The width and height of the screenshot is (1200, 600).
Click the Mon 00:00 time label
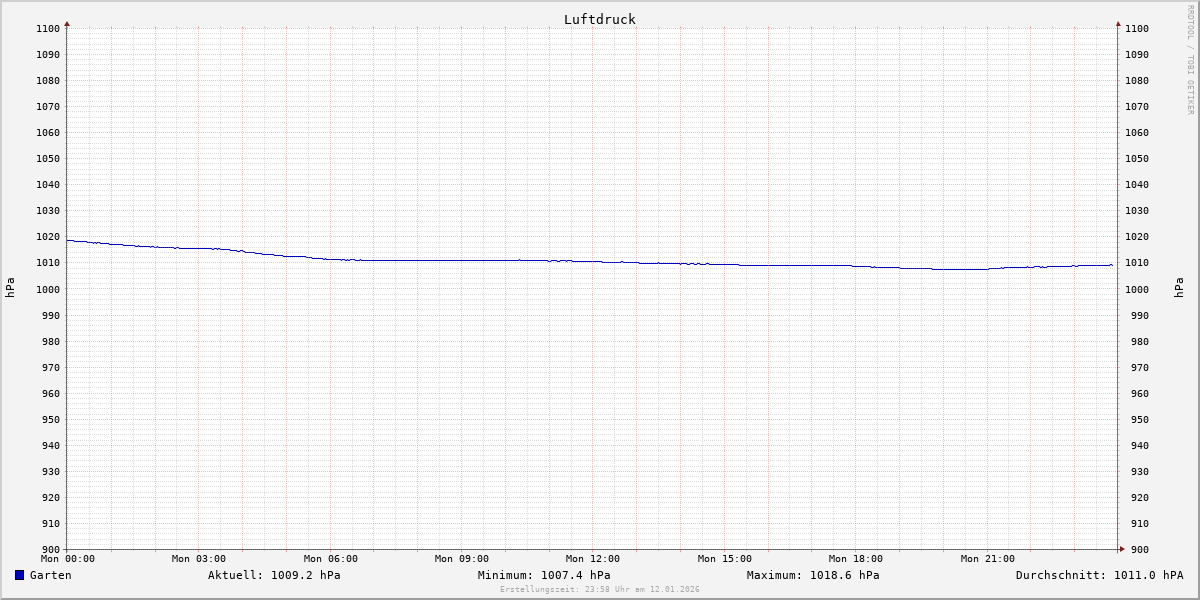click(68, 559)
